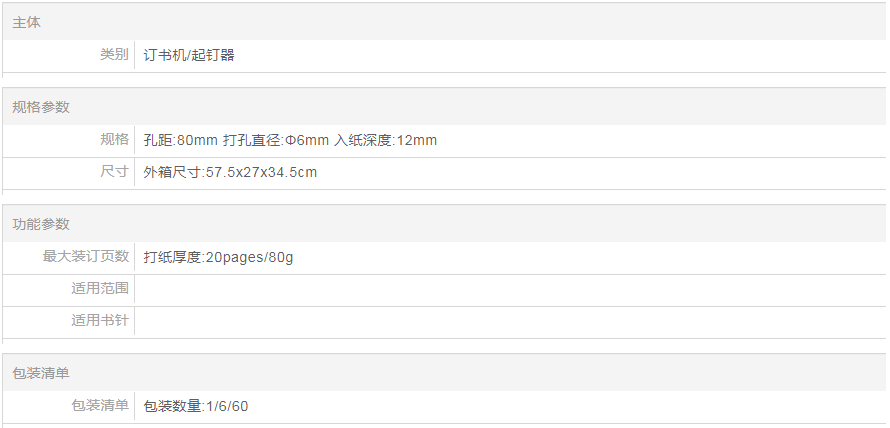Select the 适用范围 row label
Screen dimensions: 890x428
click(x=100, y=289)
